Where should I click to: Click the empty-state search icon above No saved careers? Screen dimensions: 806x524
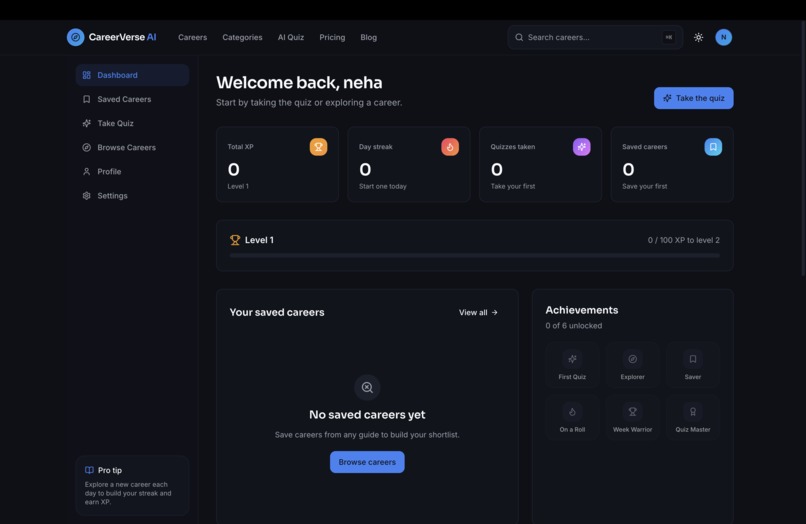coord(367,387)
